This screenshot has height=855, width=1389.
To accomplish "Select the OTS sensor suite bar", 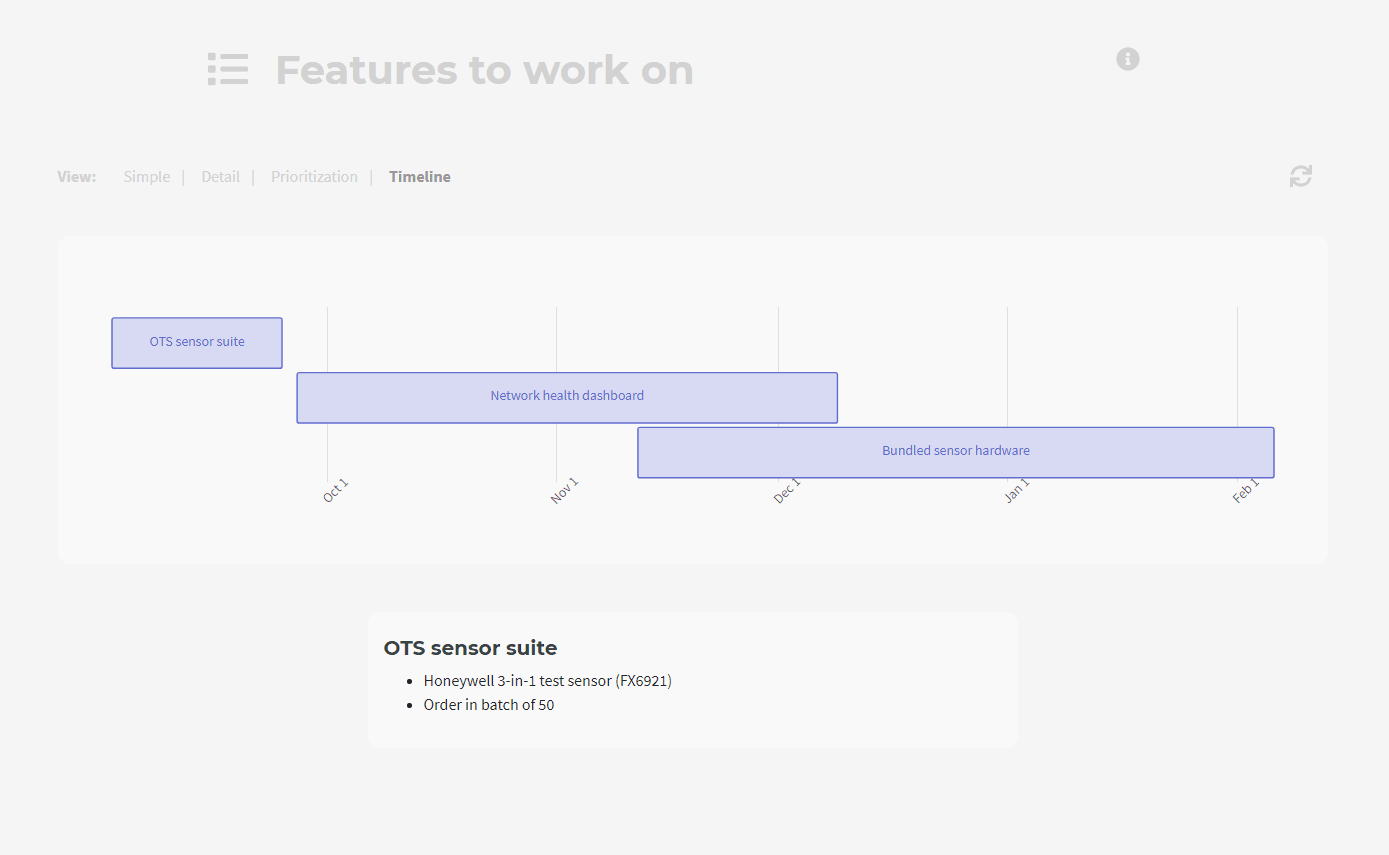I will (197, 343).
